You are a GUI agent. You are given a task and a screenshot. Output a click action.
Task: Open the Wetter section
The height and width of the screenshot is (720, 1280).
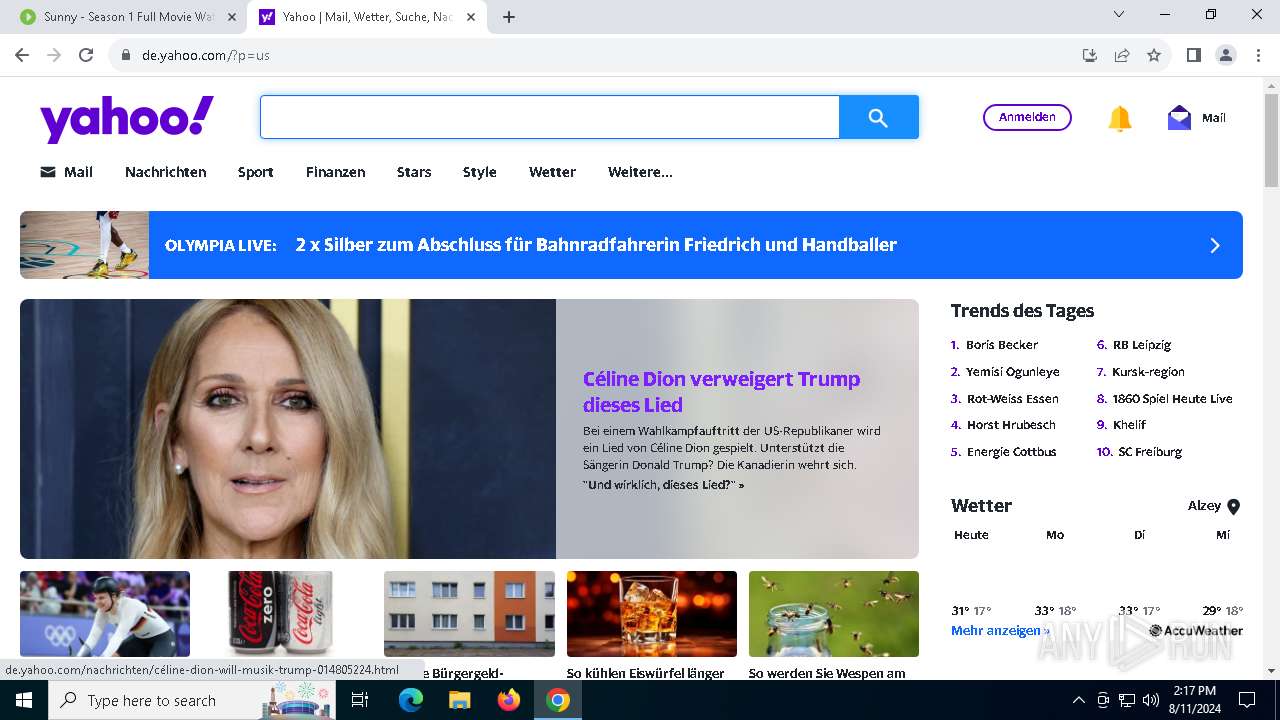[552, 172]
